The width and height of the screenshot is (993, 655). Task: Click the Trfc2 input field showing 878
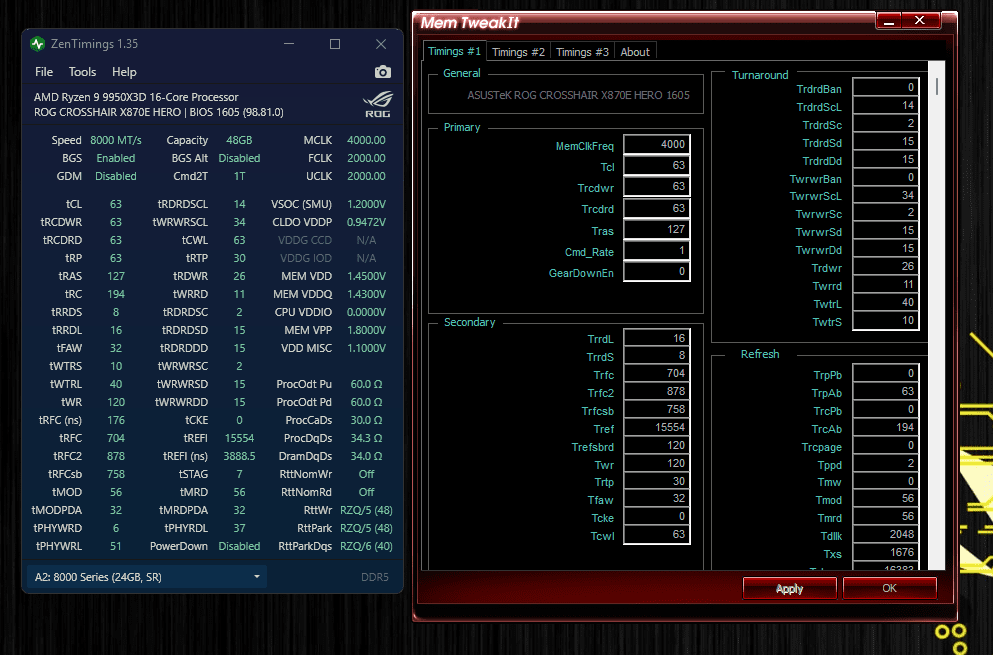click(657, 391)
